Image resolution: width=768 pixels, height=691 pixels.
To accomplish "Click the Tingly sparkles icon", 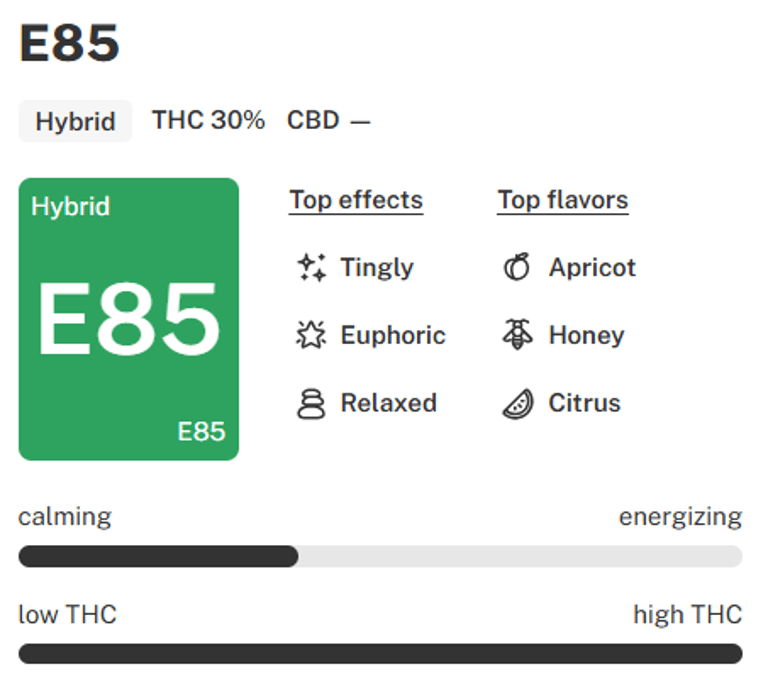I will [x=312, y=268].
